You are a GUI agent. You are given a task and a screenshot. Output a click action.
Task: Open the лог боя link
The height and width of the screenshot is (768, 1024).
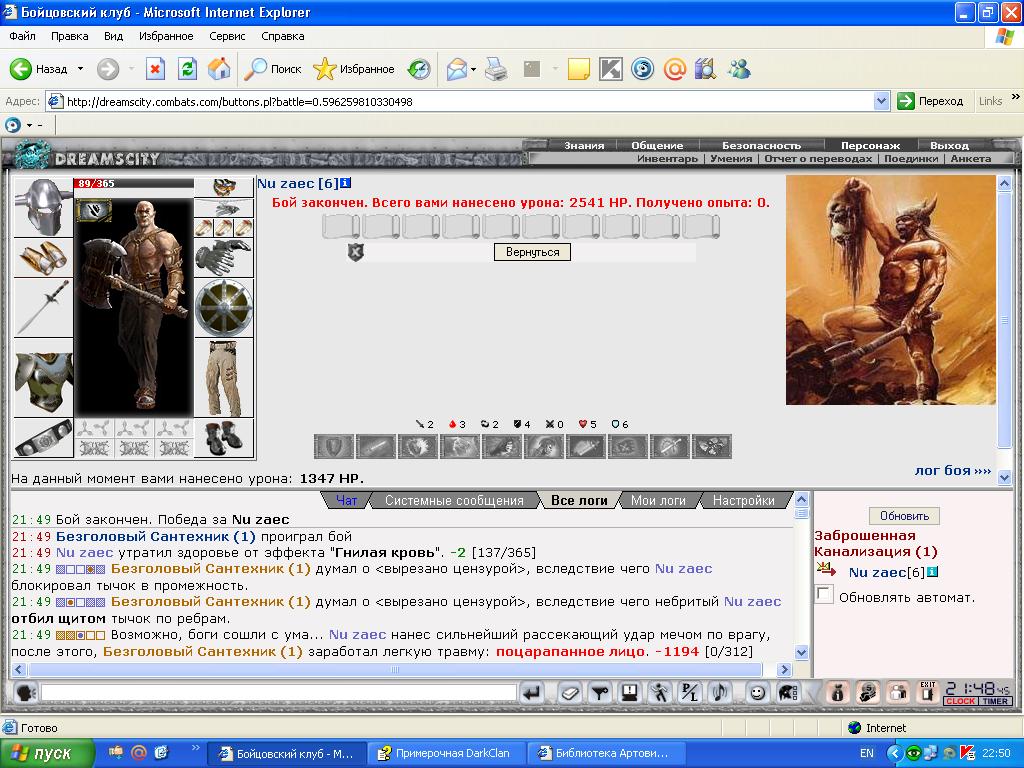coord(953,470)
